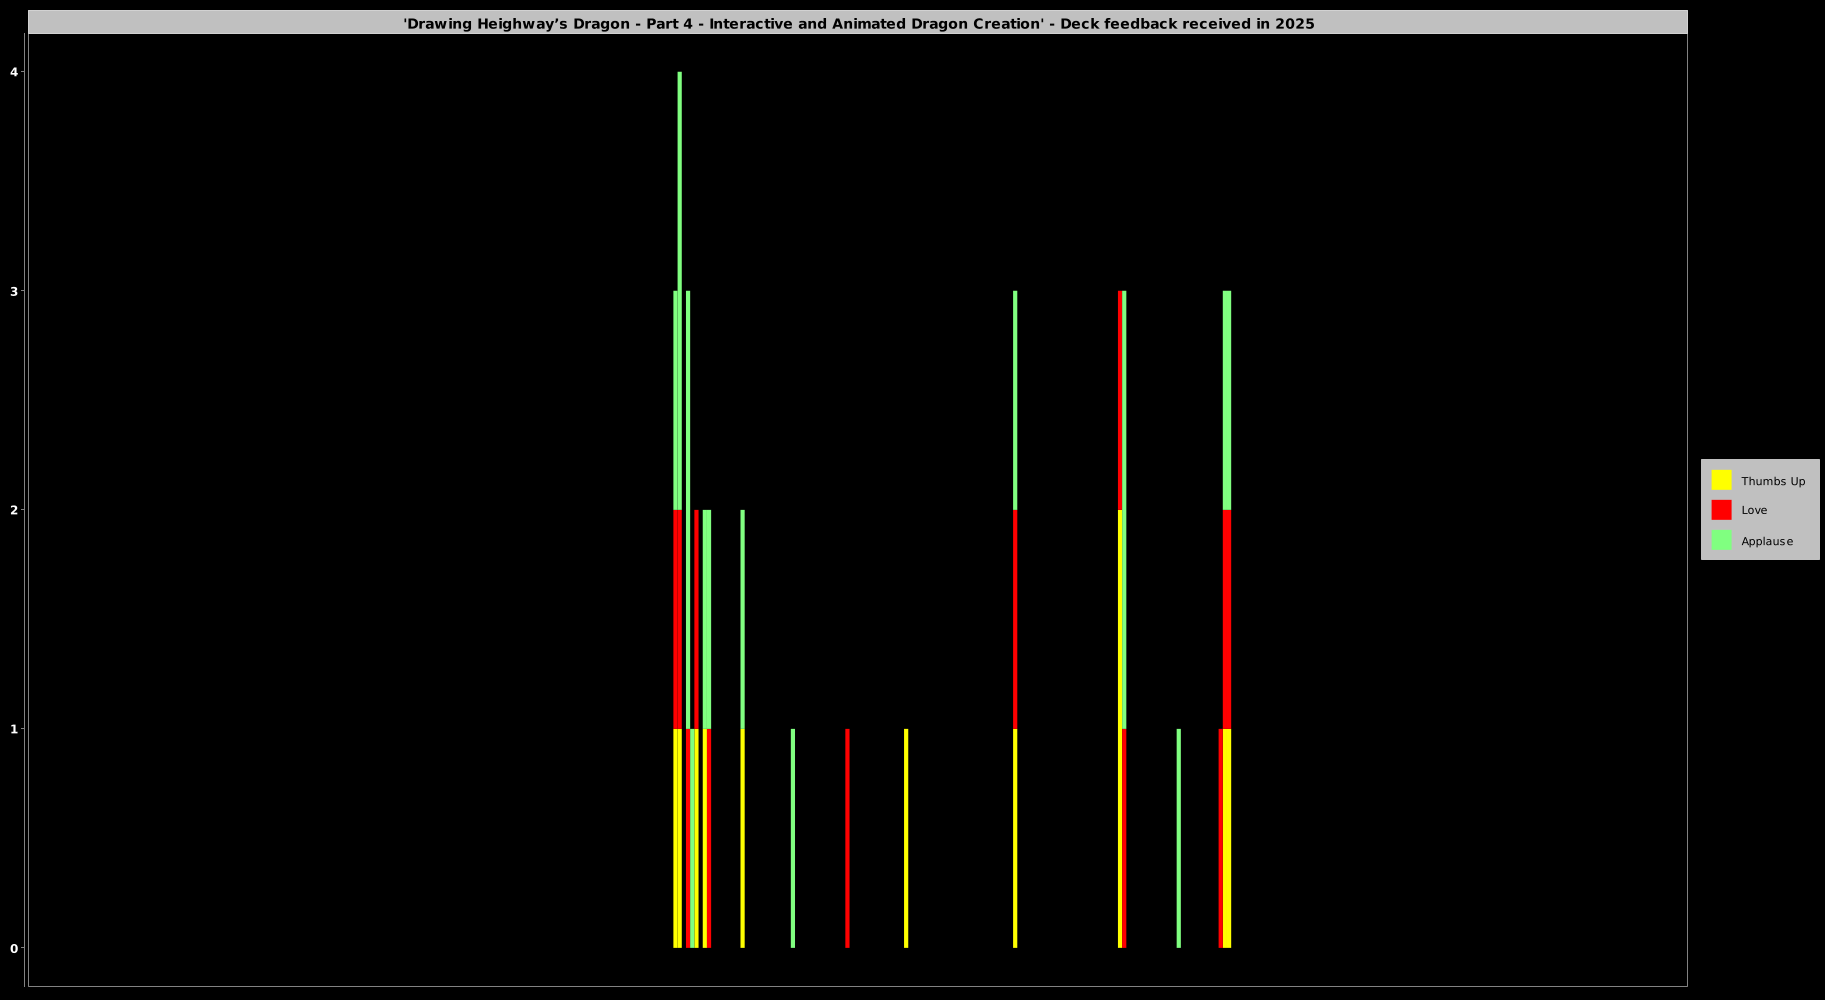Select the 'Applause' legend label
Screen dimensions: 1825x1000
pyautogui.click(x=1766, y=541)
